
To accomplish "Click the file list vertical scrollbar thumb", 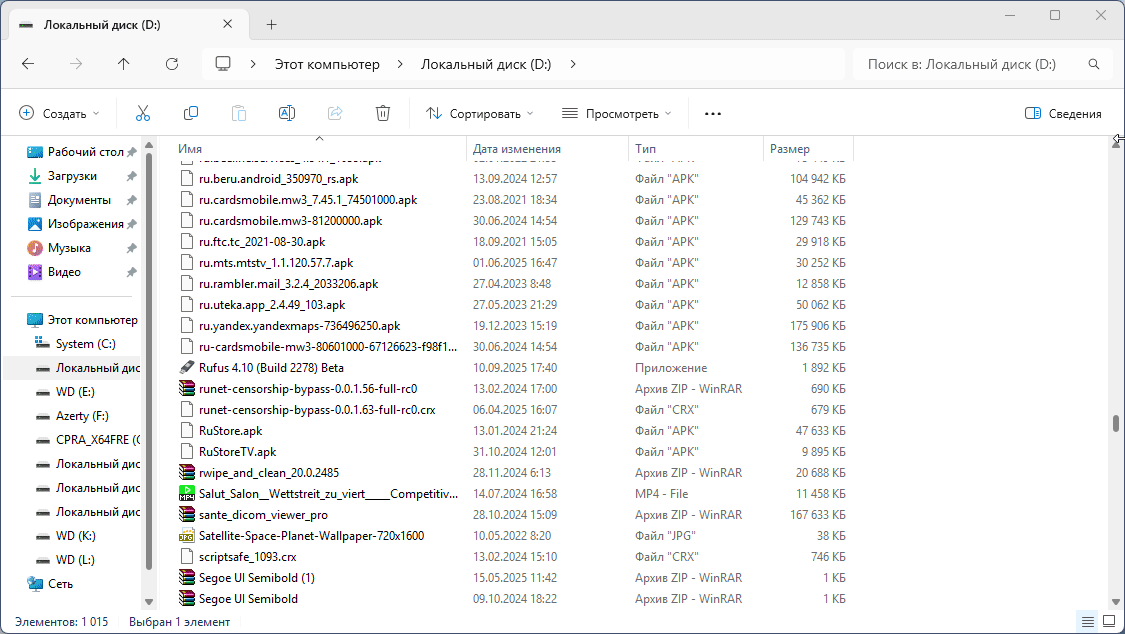I will point(1116,423).
